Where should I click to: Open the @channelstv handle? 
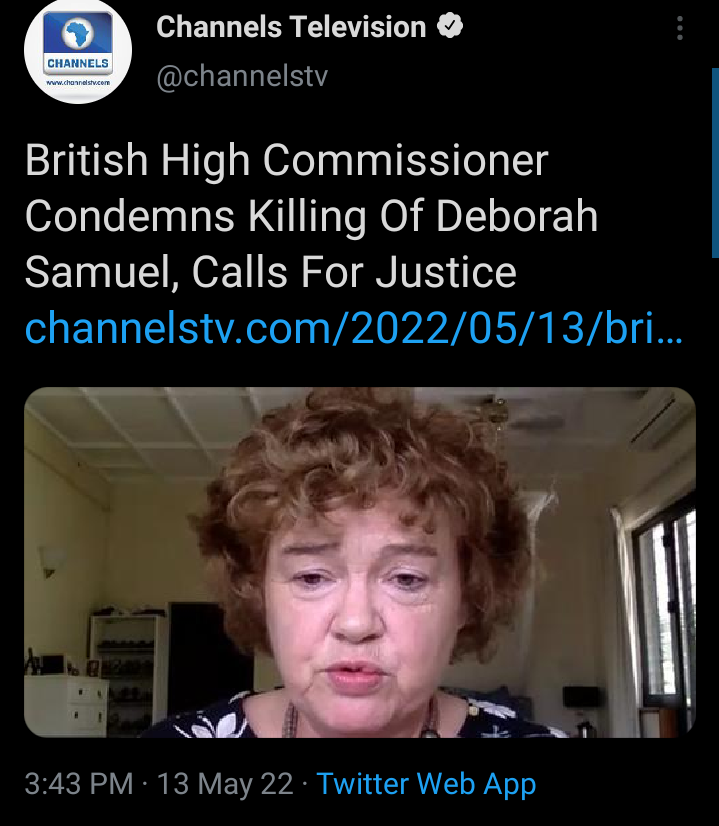pos(242,76)
